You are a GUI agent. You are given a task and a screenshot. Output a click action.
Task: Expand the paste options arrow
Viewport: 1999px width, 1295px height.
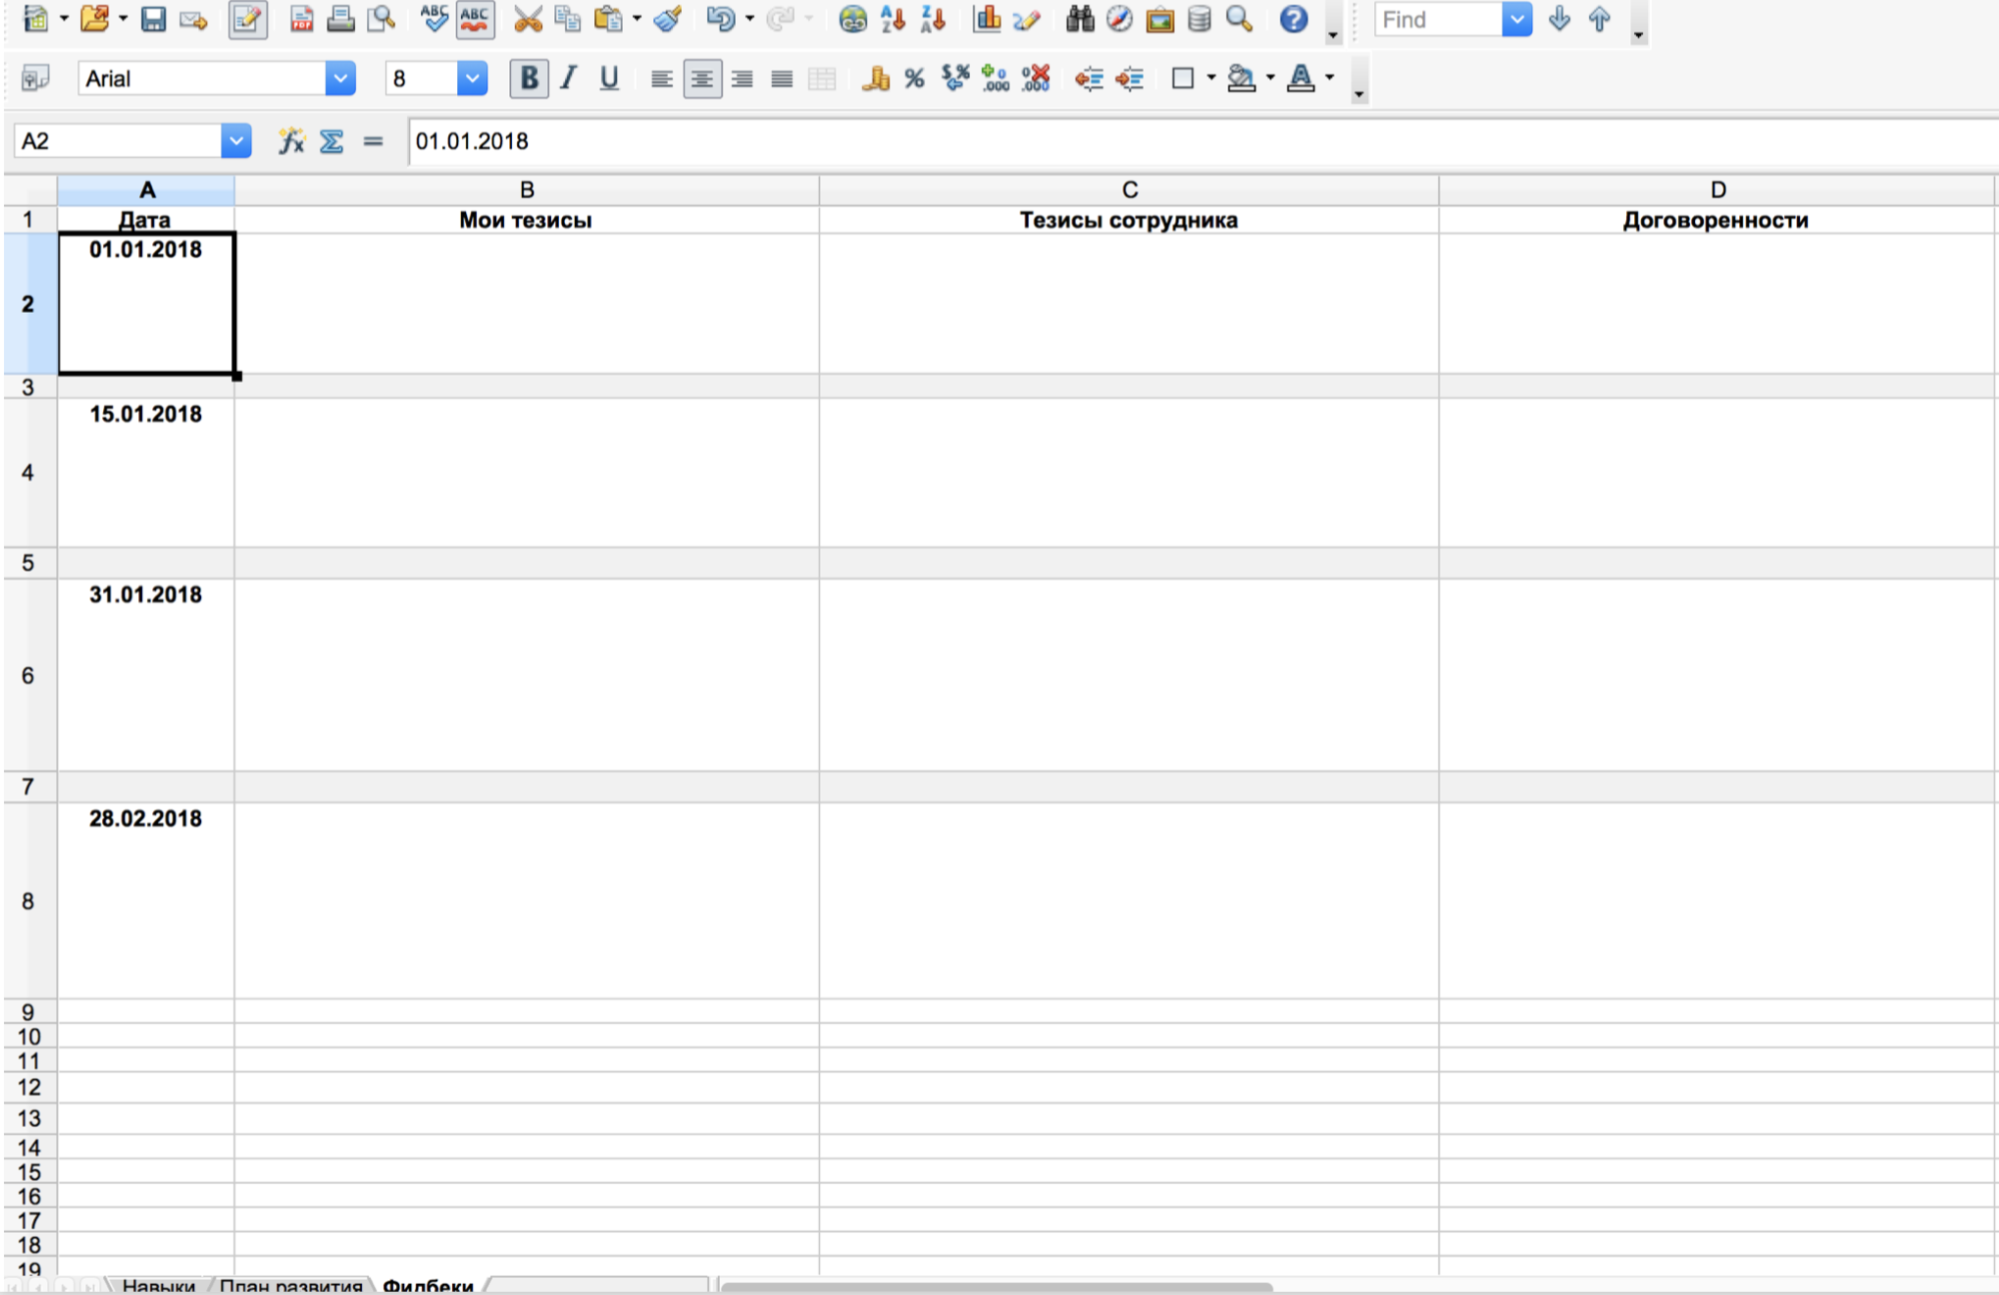point(637,19)
